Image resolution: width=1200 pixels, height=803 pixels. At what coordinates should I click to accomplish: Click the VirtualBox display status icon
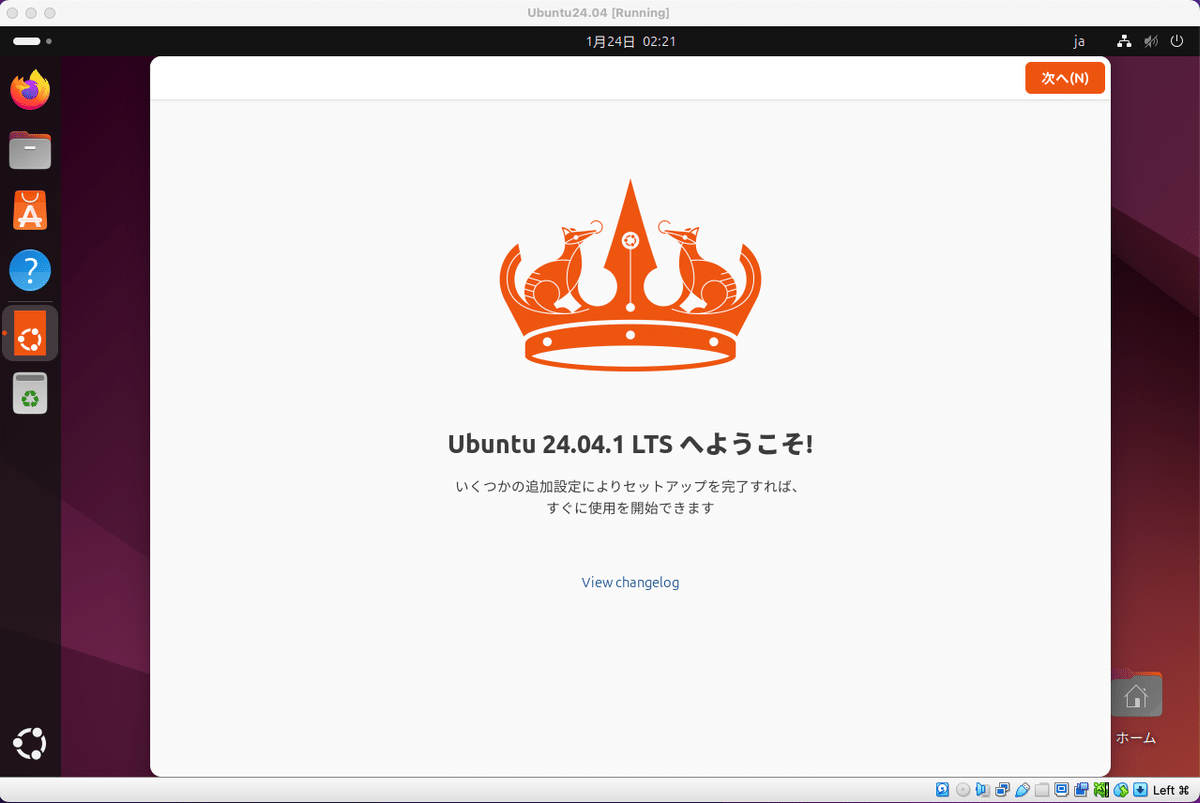1062,790
